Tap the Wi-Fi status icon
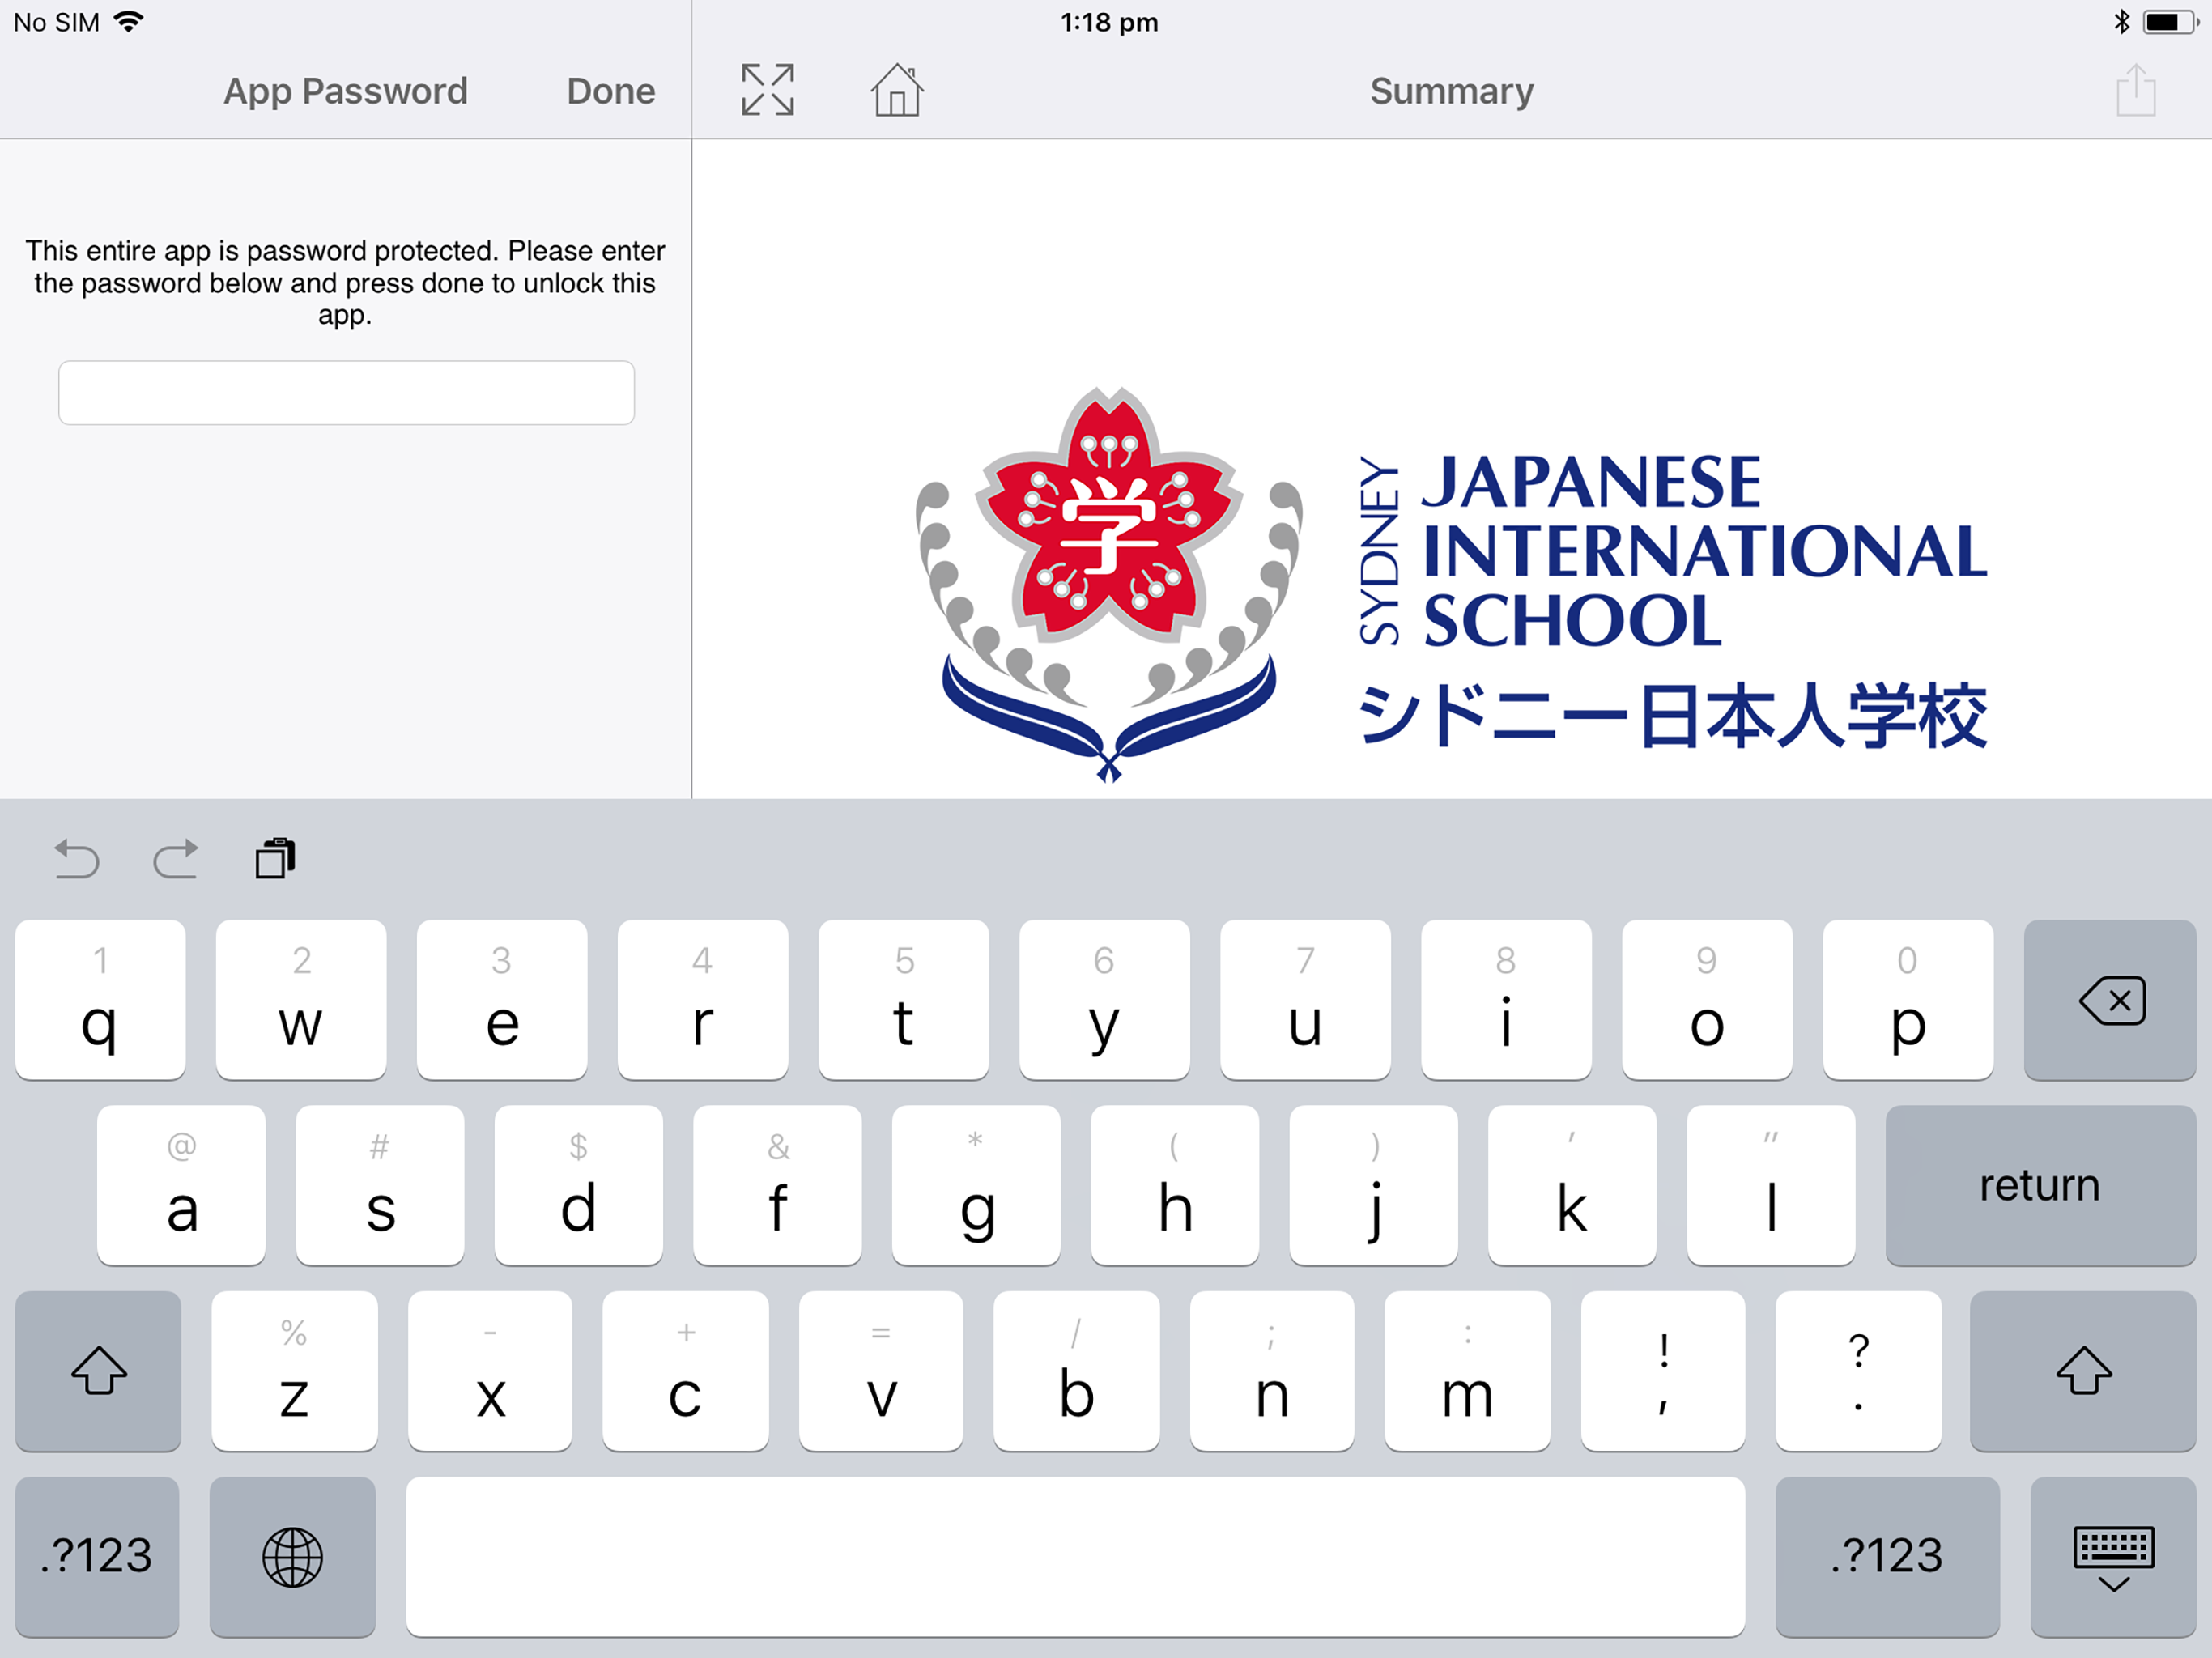Image resolution: width=2212 pixels, height=1658 pixels. pos(128,21)
